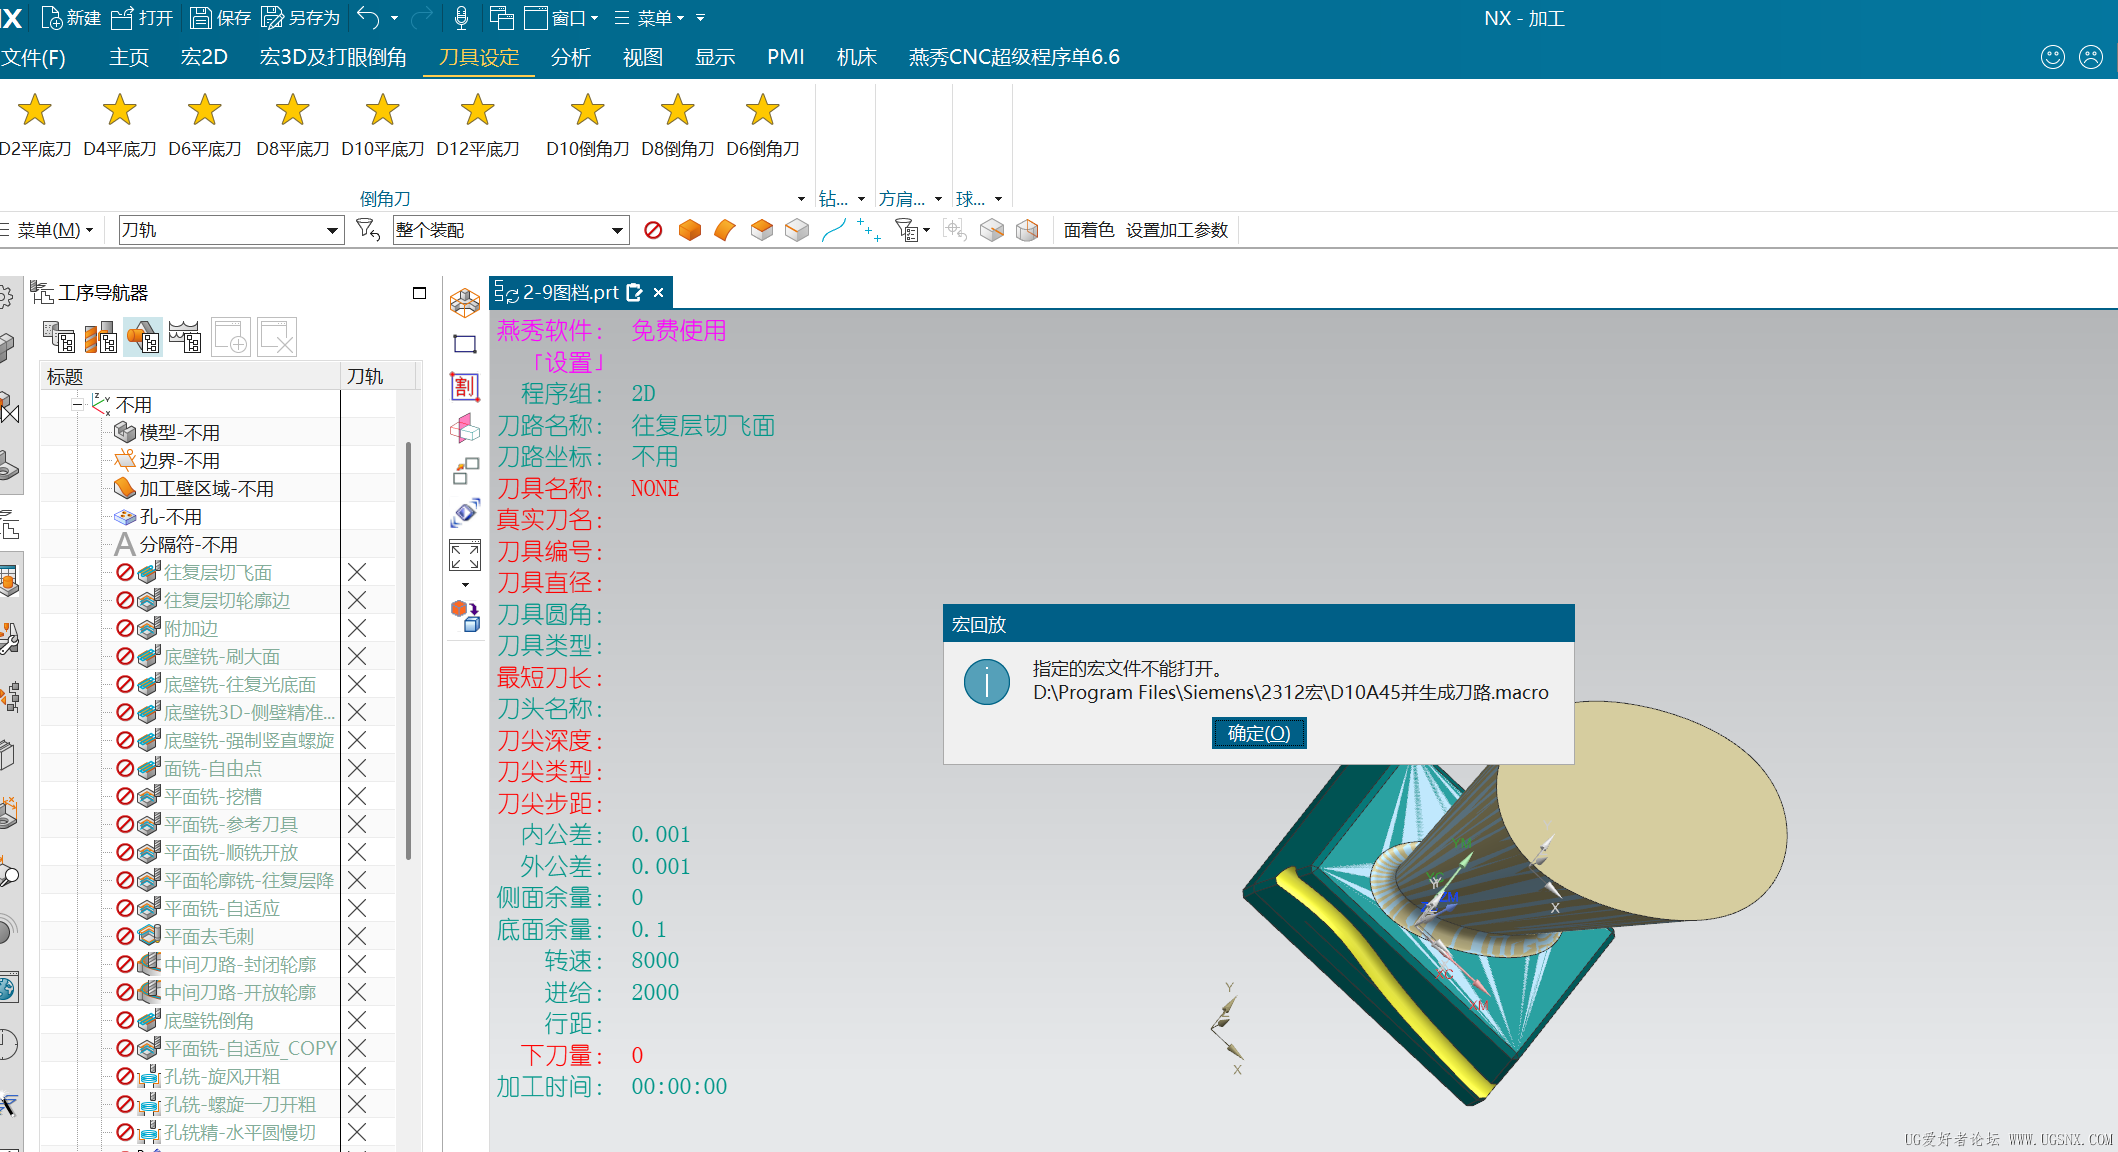Click the toolpath X mark for 平面铣-挖槽
The height and width of the screenshot is (1152, 2118).
point(357,796)
